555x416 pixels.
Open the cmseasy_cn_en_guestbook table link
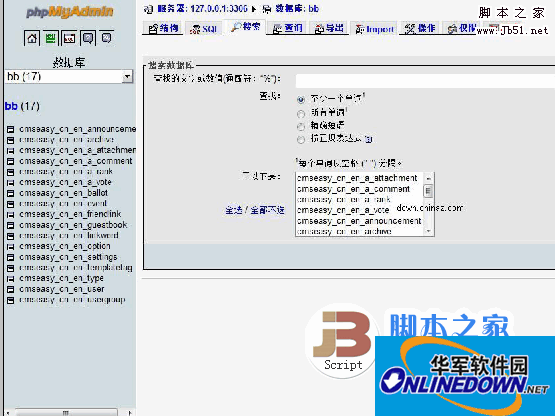point(73,225)
